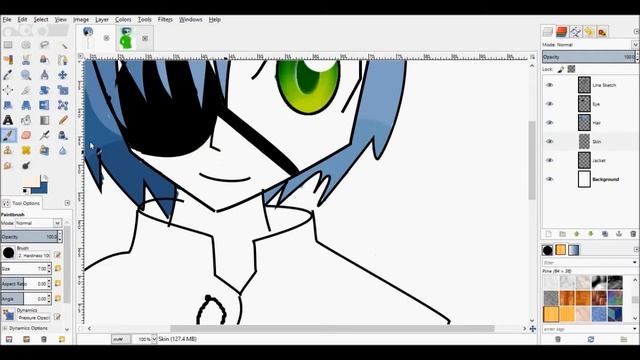The width and height of the screenshot is (640, 360).
Task: Raise the layer with green up arrow
Action: click(576, 234)
